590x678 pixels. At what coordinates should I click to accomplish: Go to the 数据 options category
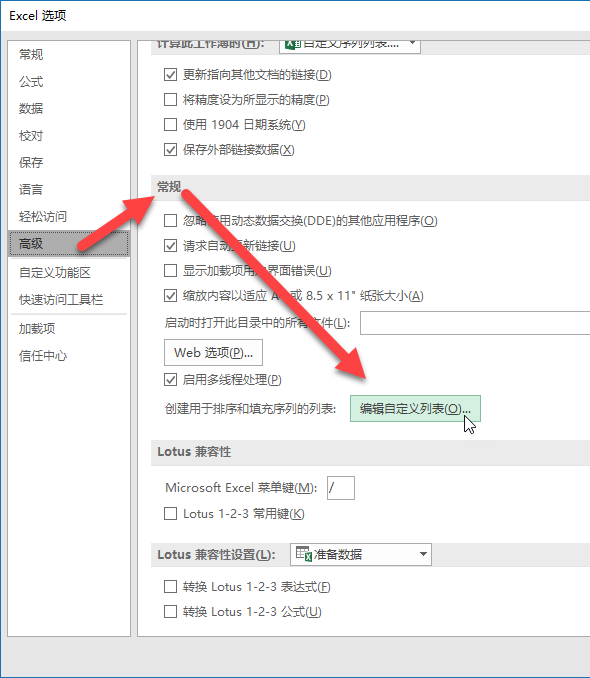(31, 109)
